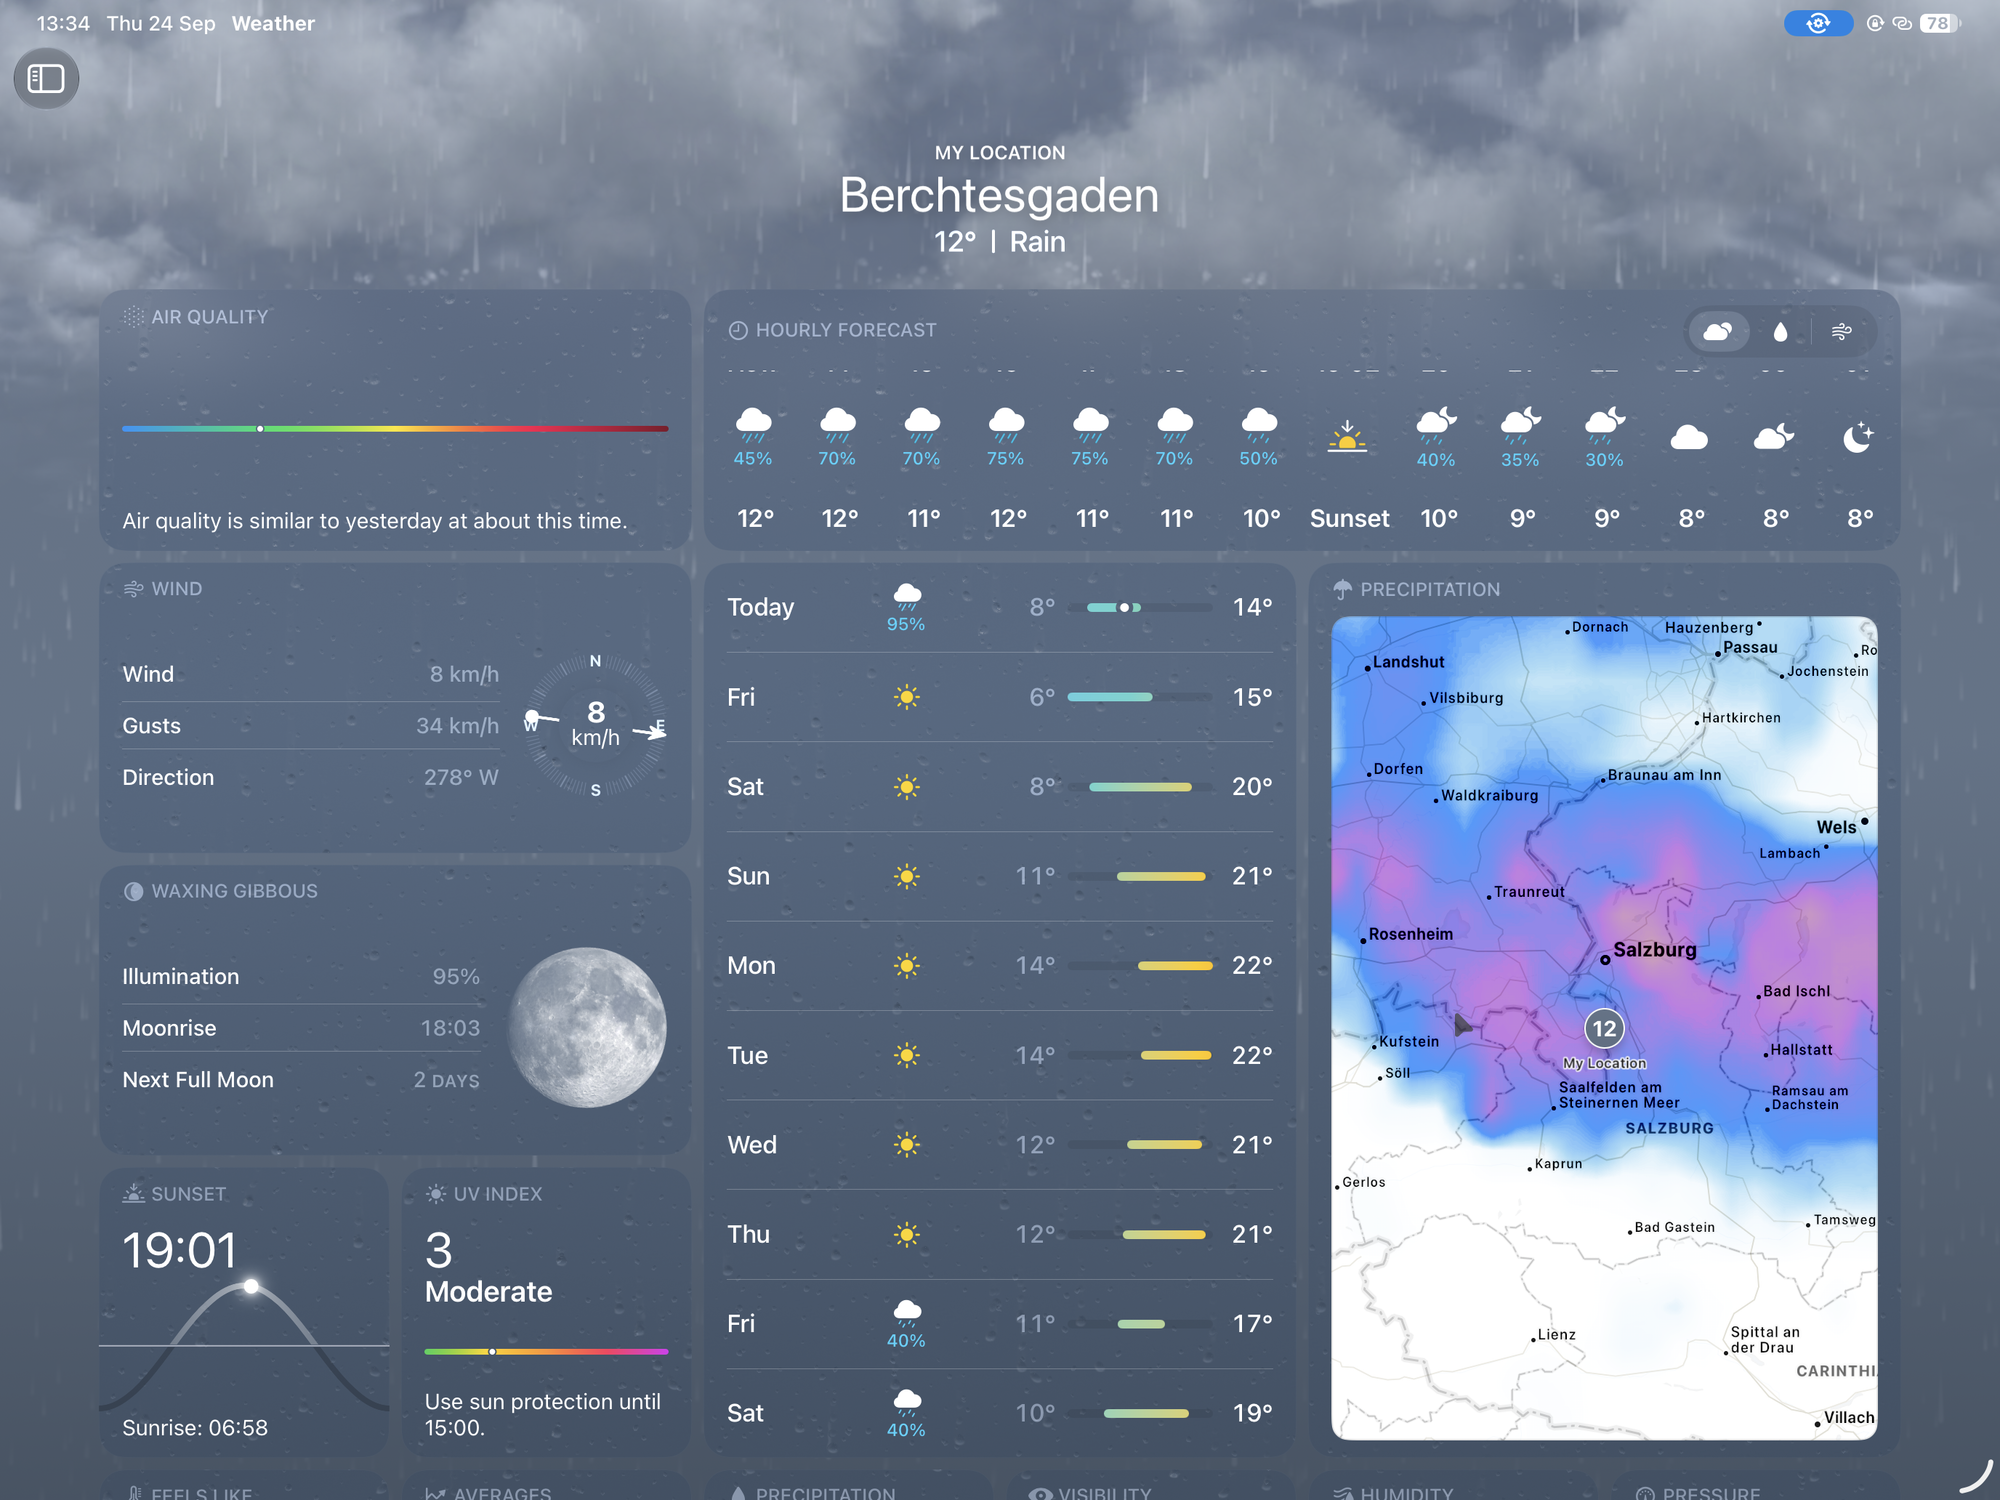Tap the wind compass dial
Screen dimensions: 2000x1500
coord(596,726)
